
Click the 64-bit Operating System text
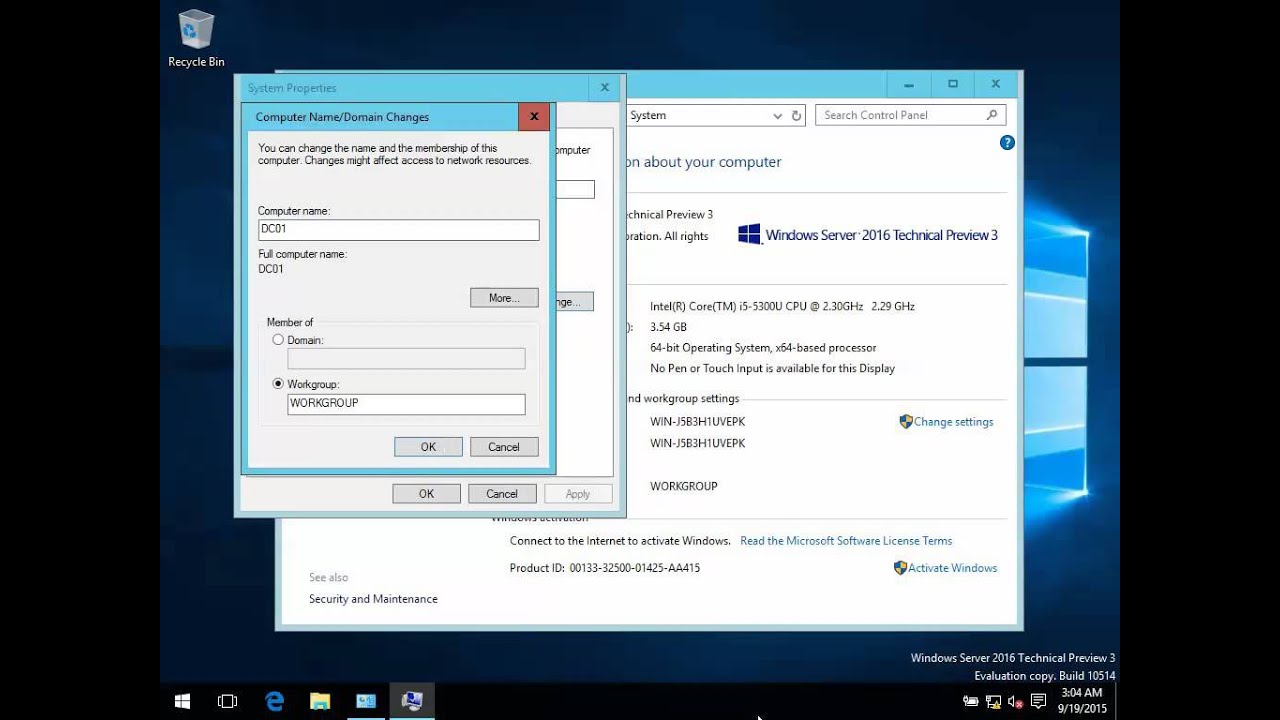763,348
